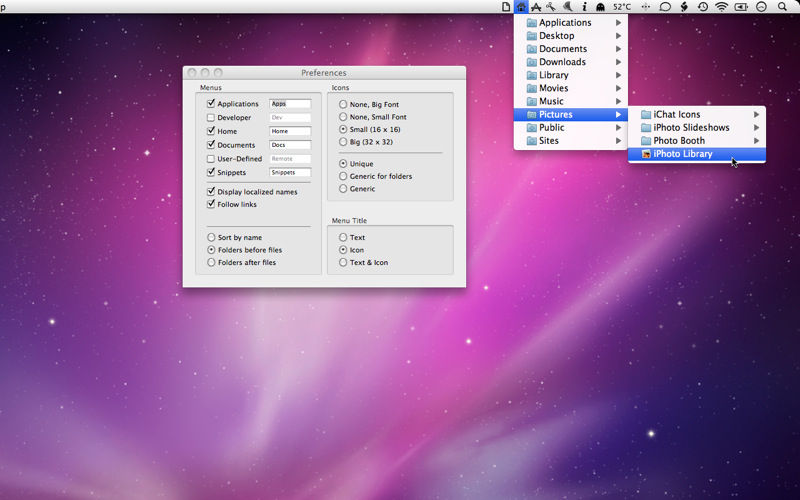Click the Home house icon in menu bar
The image size is (800, 500).
(x=521, y=7)
